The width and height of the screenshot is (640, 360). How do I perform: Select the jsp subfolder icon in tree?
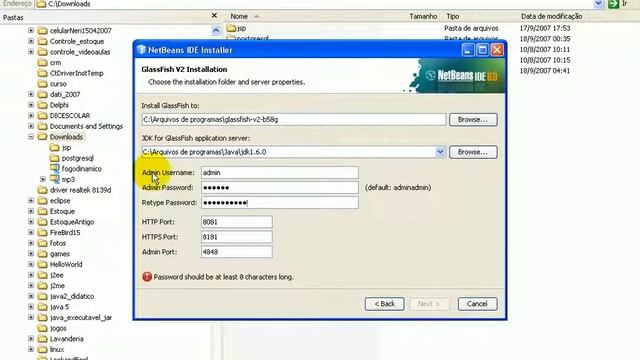54,147
